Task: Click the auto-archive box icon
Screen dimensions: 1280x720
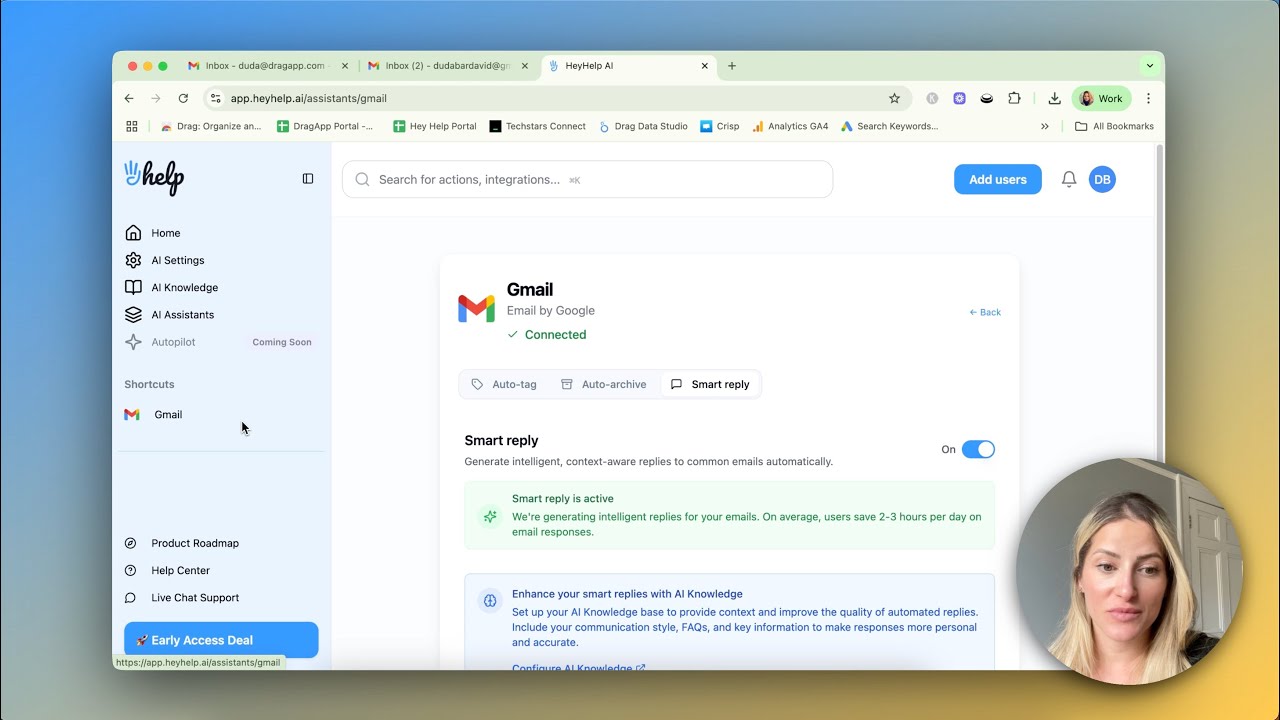Action: (x=567, y=384)
